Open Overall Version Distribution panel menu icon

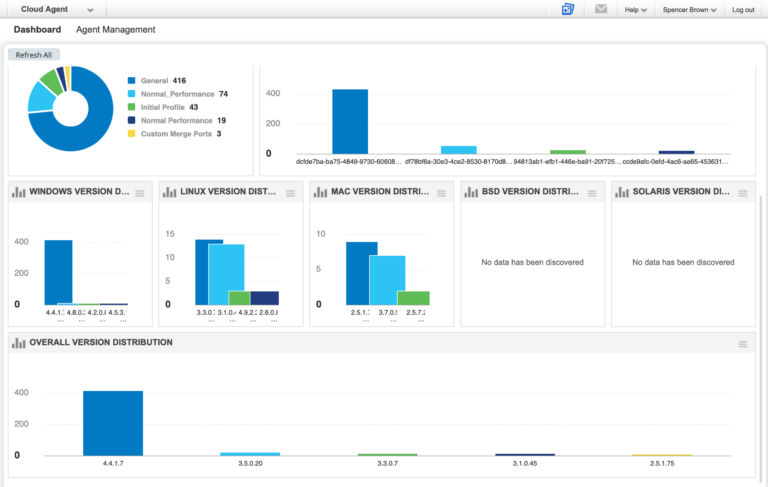point(742,344)
